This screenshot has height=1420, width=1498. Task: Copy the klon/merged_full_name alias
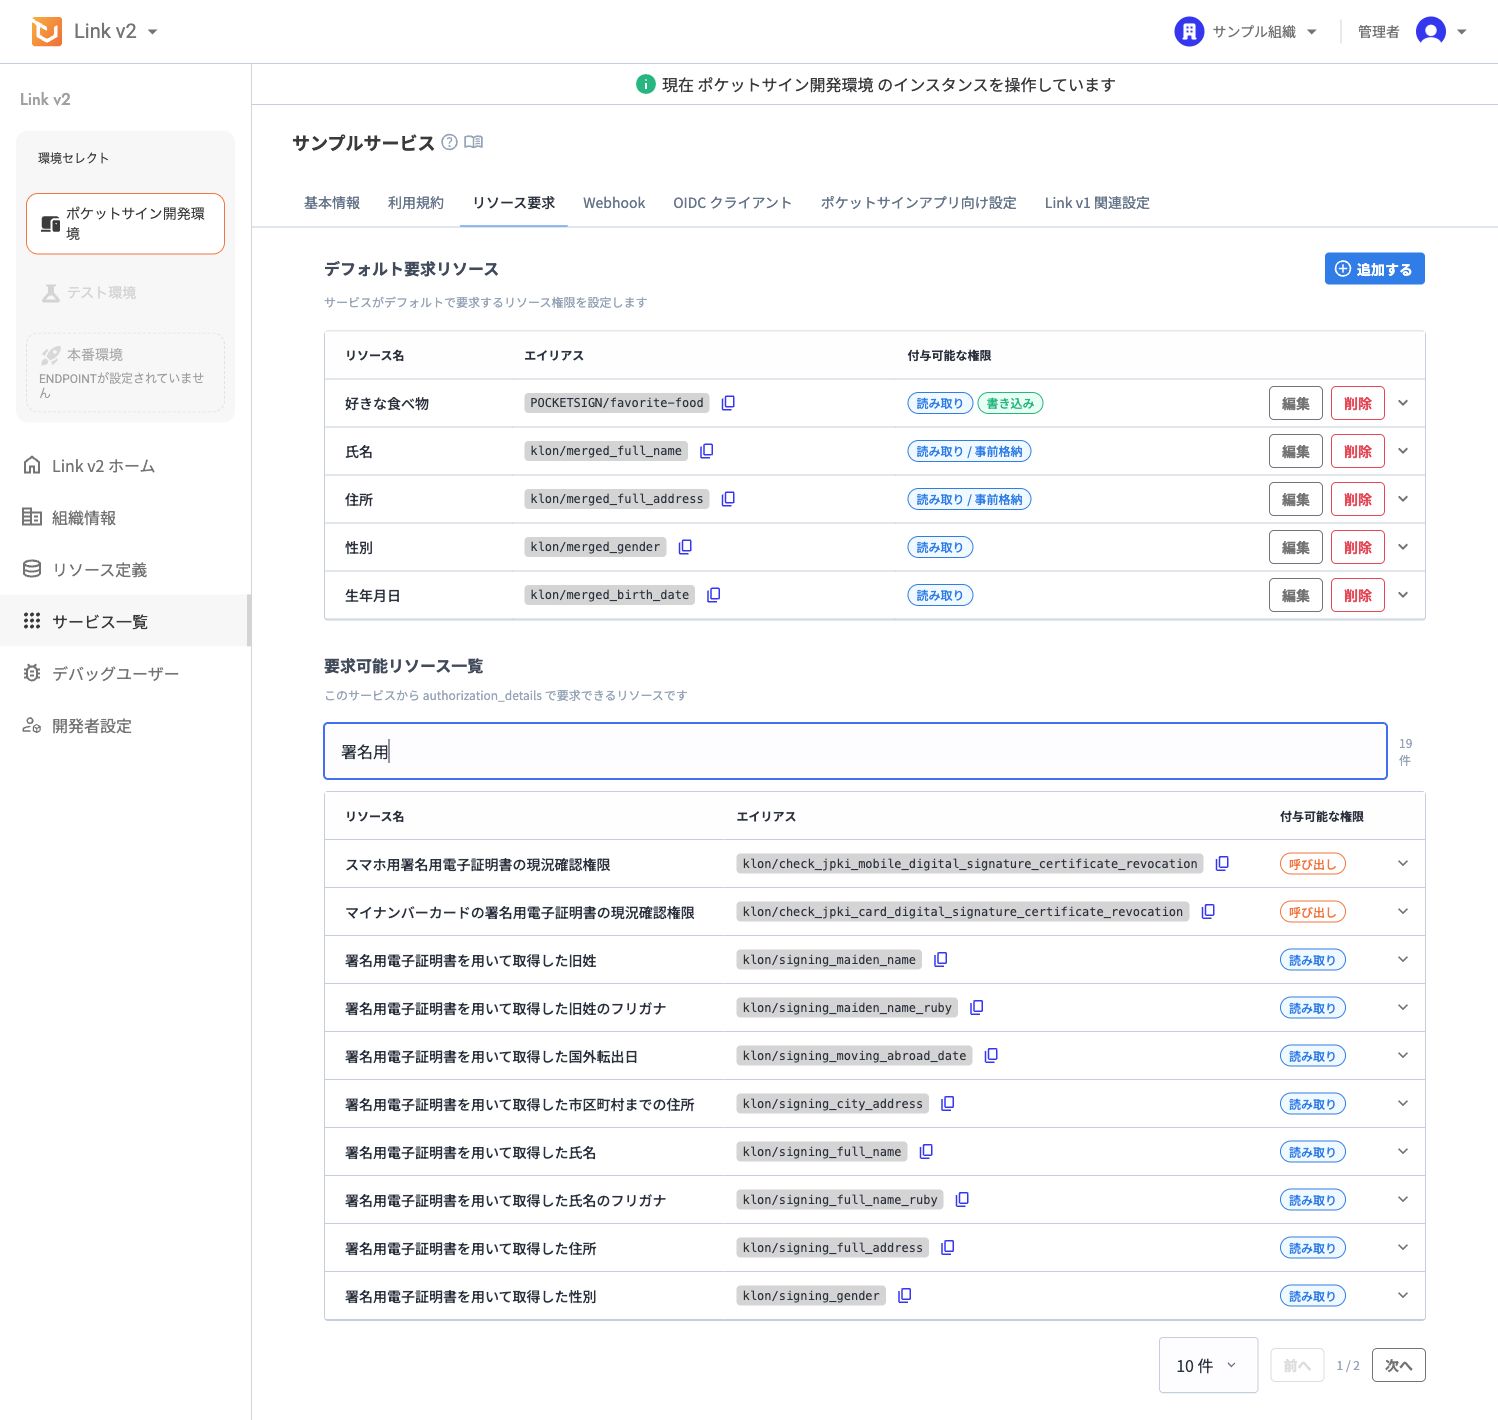[x=706, y=451]
